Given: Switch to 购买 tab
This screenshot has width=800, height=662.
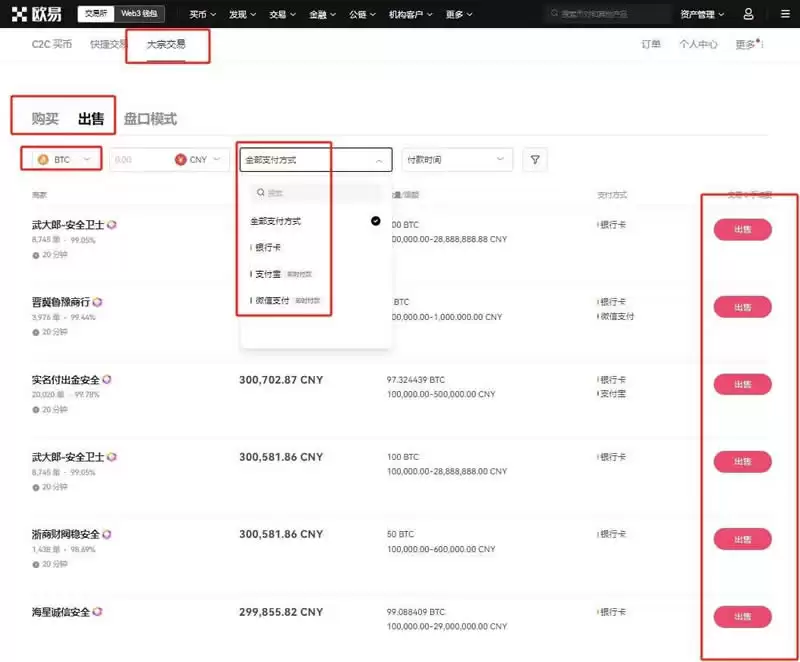Looking at the screenshot, I should click(x=45, y=119).
